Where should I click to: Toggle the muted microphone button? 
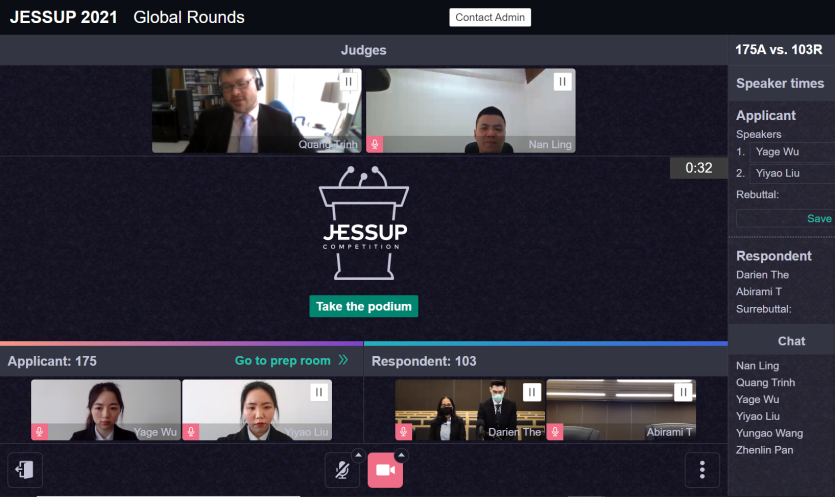pos(342,469)
